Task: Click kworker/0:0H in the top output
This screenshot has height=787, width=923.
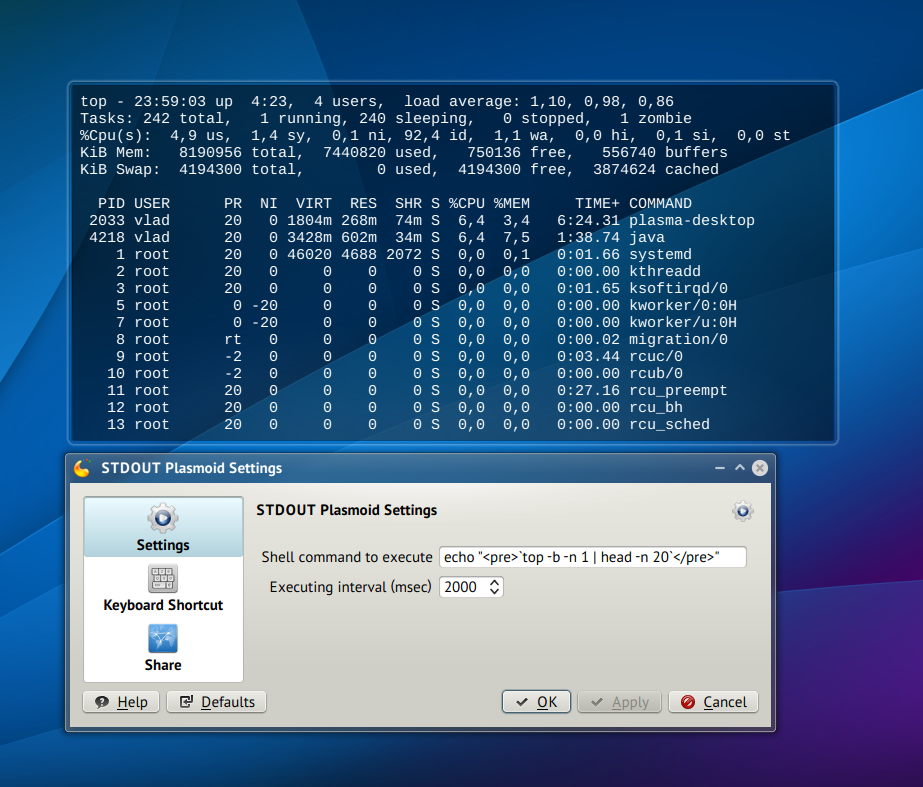Action: (x=683, y=305)
